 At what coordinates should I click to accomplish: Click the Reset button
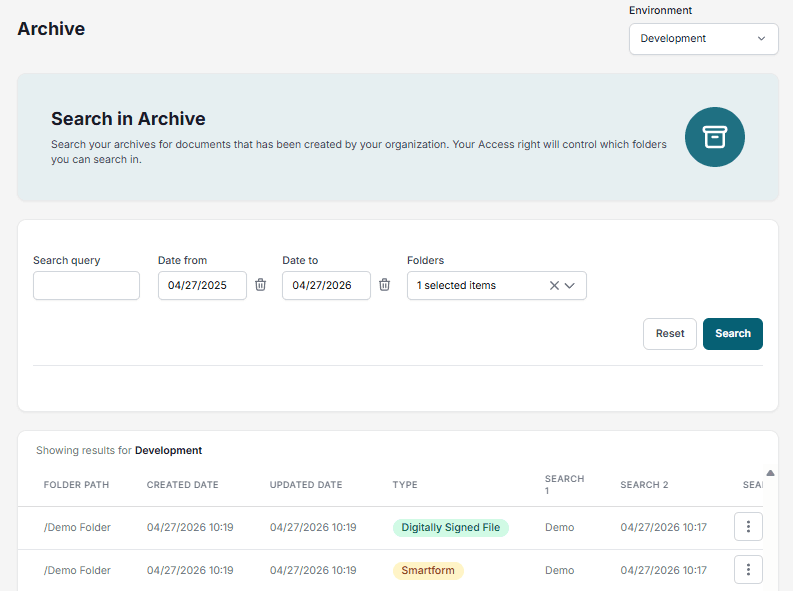click(x=670, y=334)
